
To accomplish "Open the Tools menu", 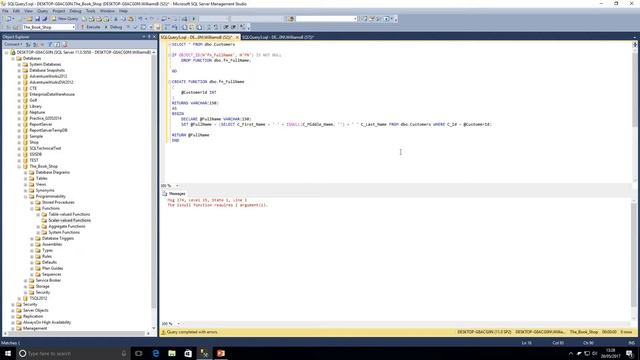I will (x=91, y=11).
